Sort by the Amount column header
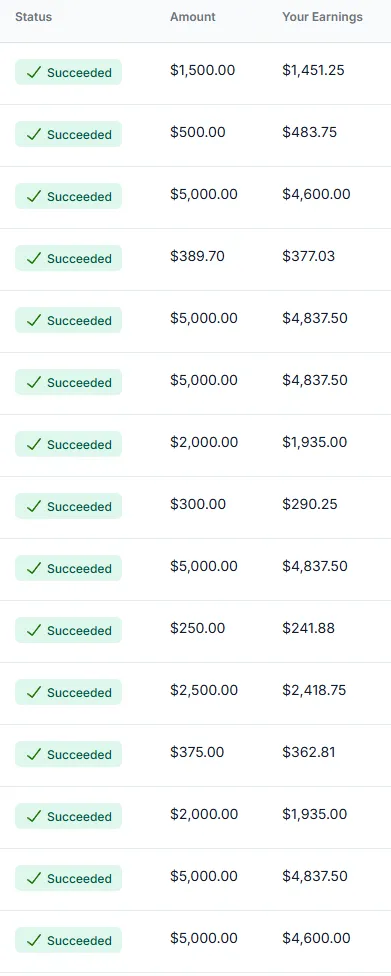The image size is (391, 976). [x=193, y=17]
